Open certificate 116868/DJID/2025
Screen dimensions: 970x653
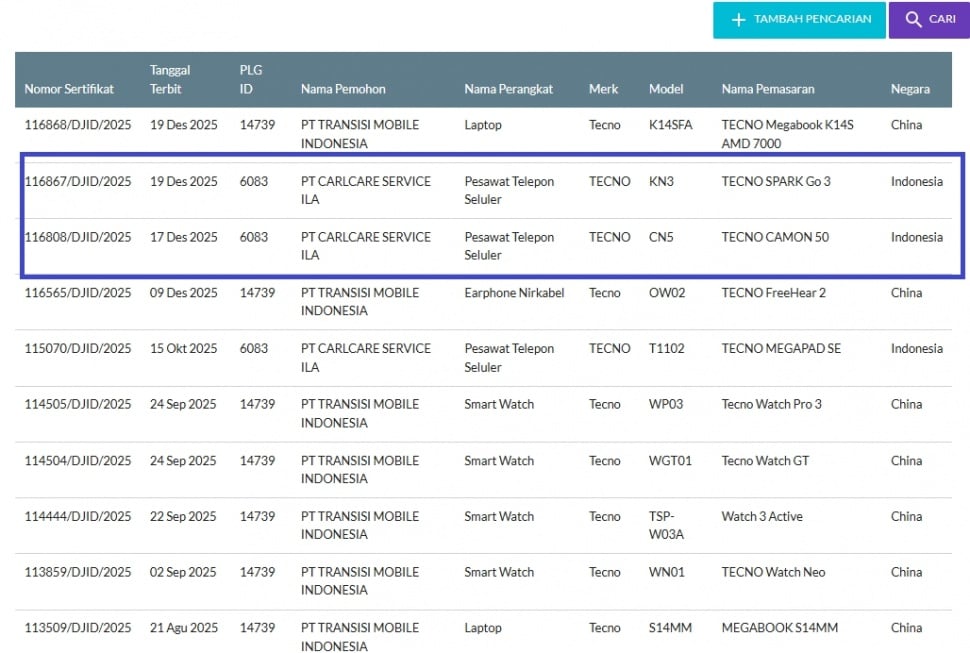click(78, 125)
